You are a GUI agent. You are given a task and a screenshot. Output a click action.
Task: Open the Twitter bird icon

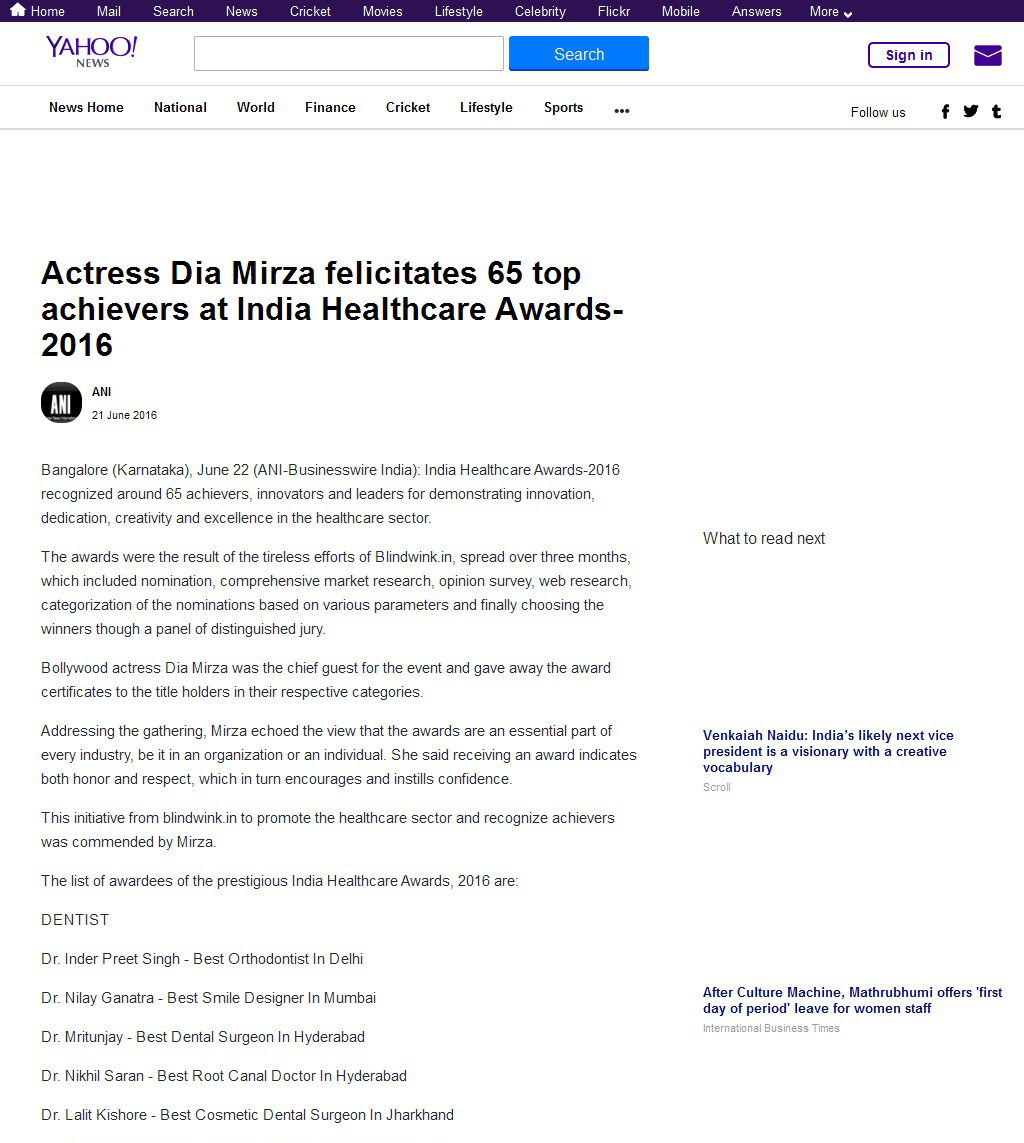coord(970,111)
